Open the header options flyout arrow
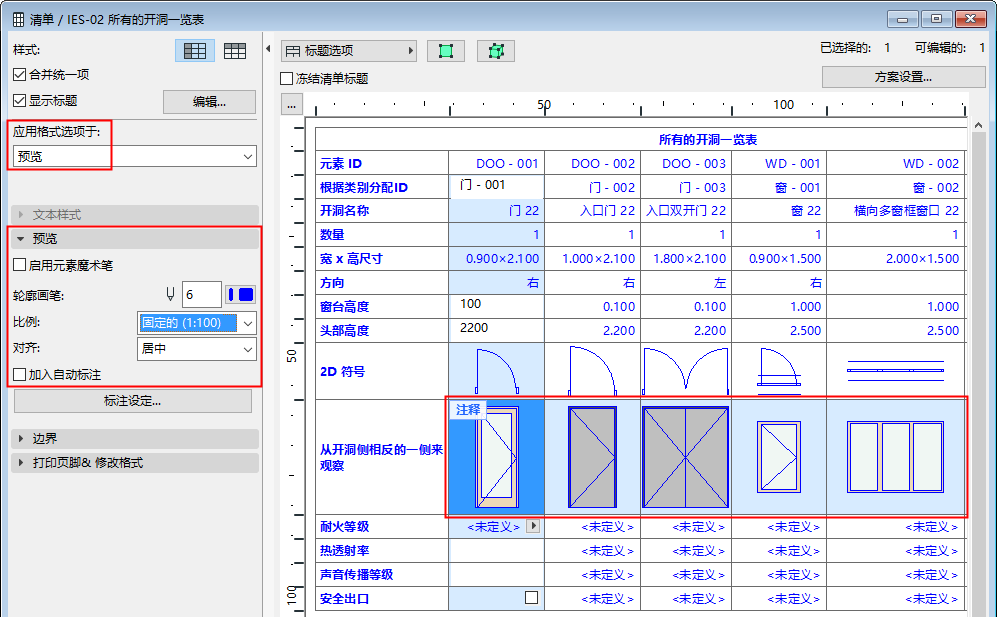Screen dimensions: 997x617 pyautogui.click(x=411, y=51)
